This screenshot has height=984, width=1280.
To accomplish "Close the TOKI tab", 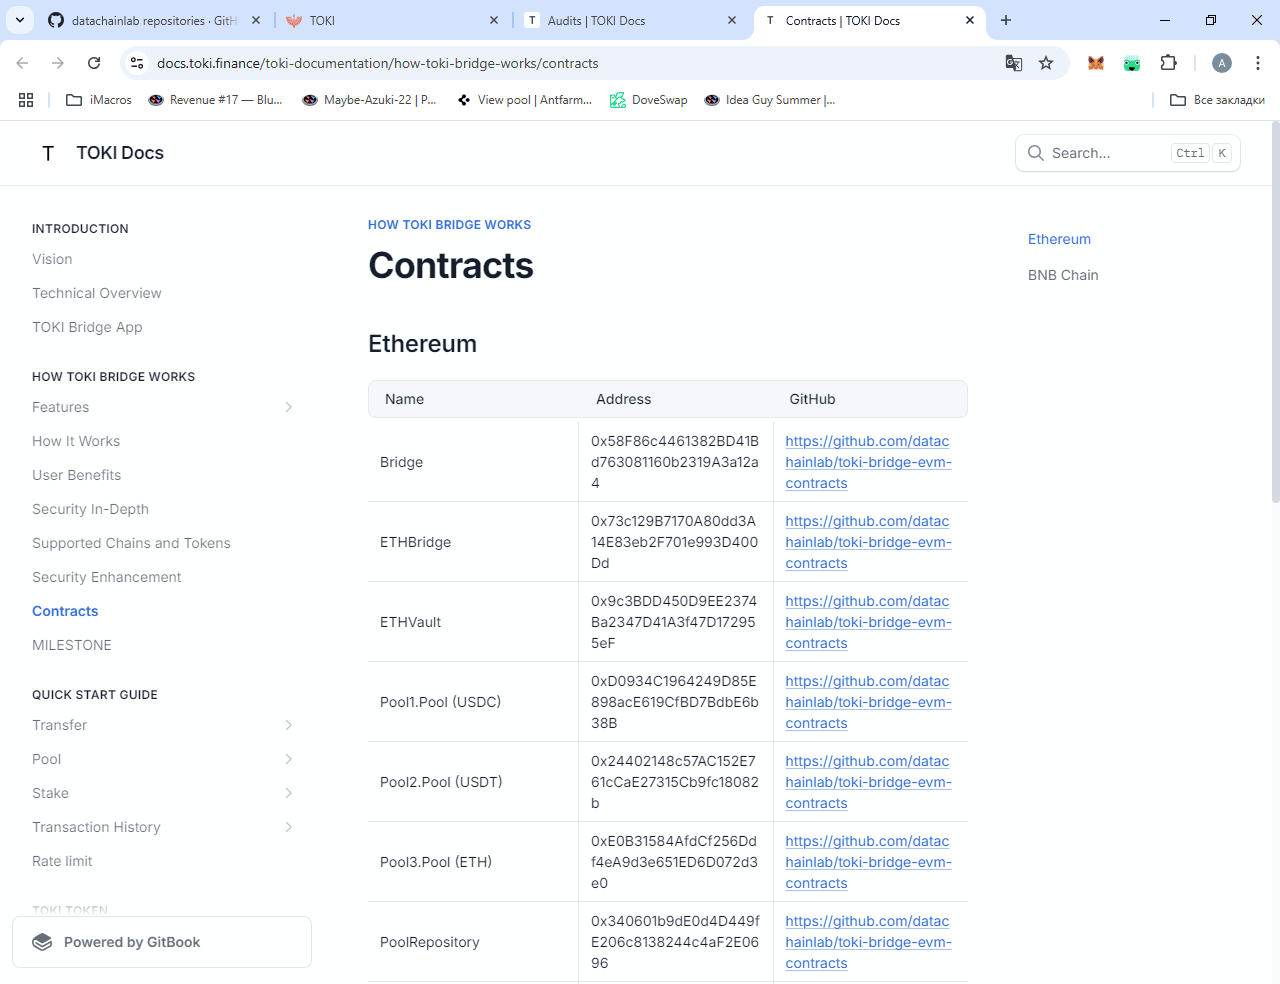I will pos(494,20).
